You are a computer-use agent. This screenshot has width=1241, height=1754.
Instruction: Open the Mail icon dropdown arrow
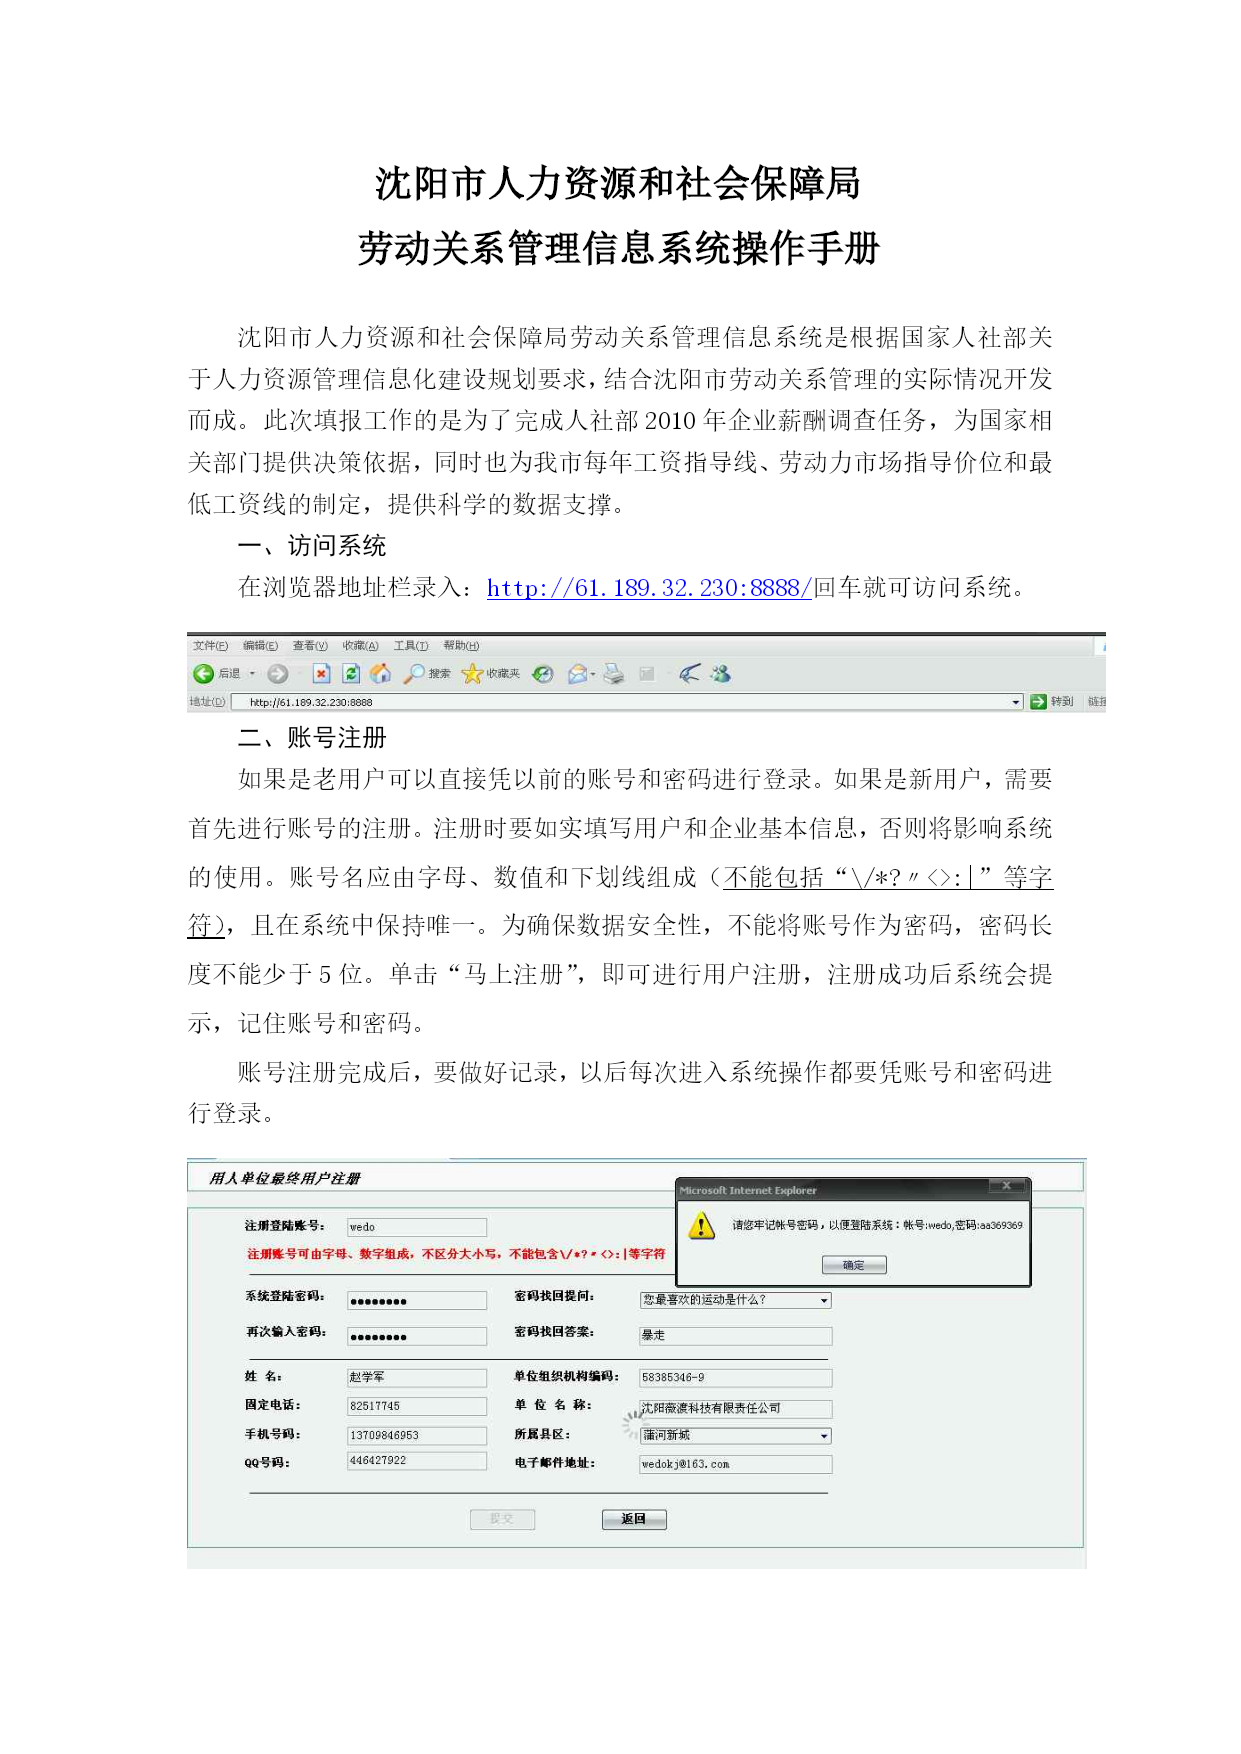[593, 674]
